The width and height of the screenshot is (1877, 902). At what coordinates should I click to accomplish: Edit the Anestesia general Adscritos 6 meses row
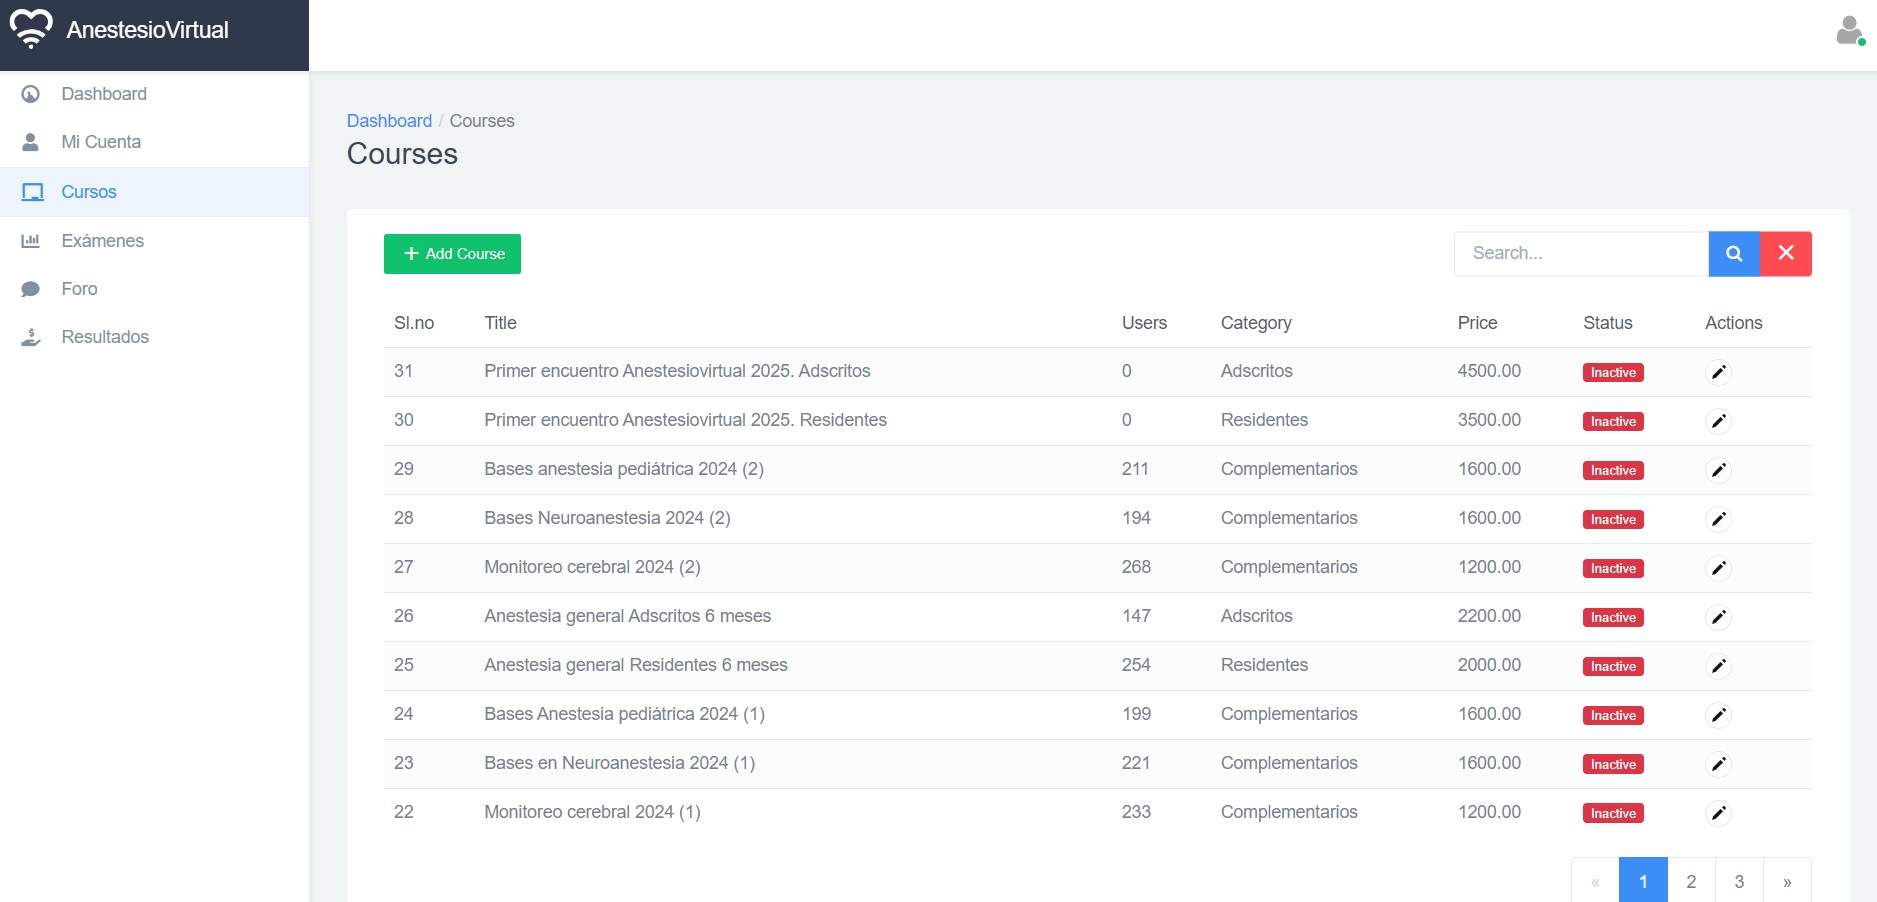(1718, 617)
